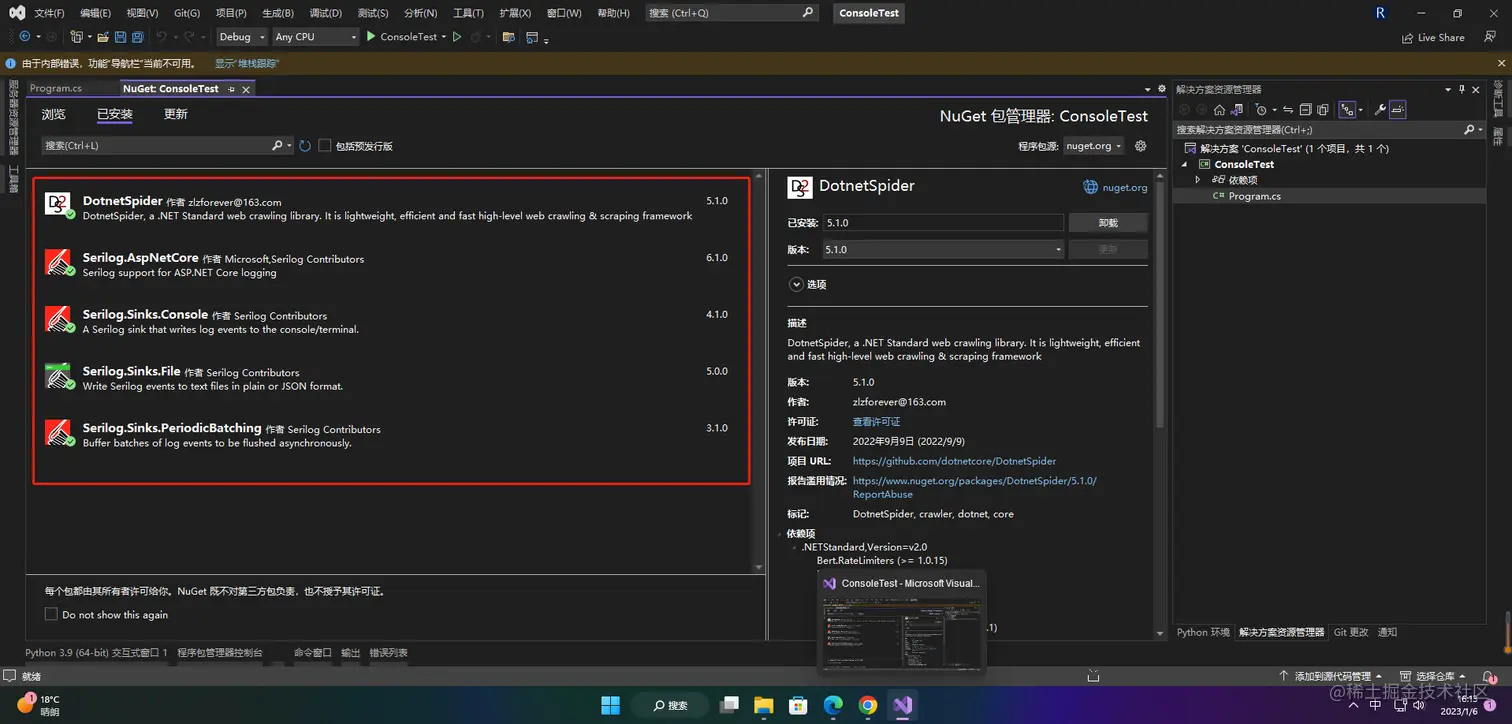Click switch views icon in Solution Explorer
The height and width of the screenshot is (724, 1512).
tap(1237, 110)
